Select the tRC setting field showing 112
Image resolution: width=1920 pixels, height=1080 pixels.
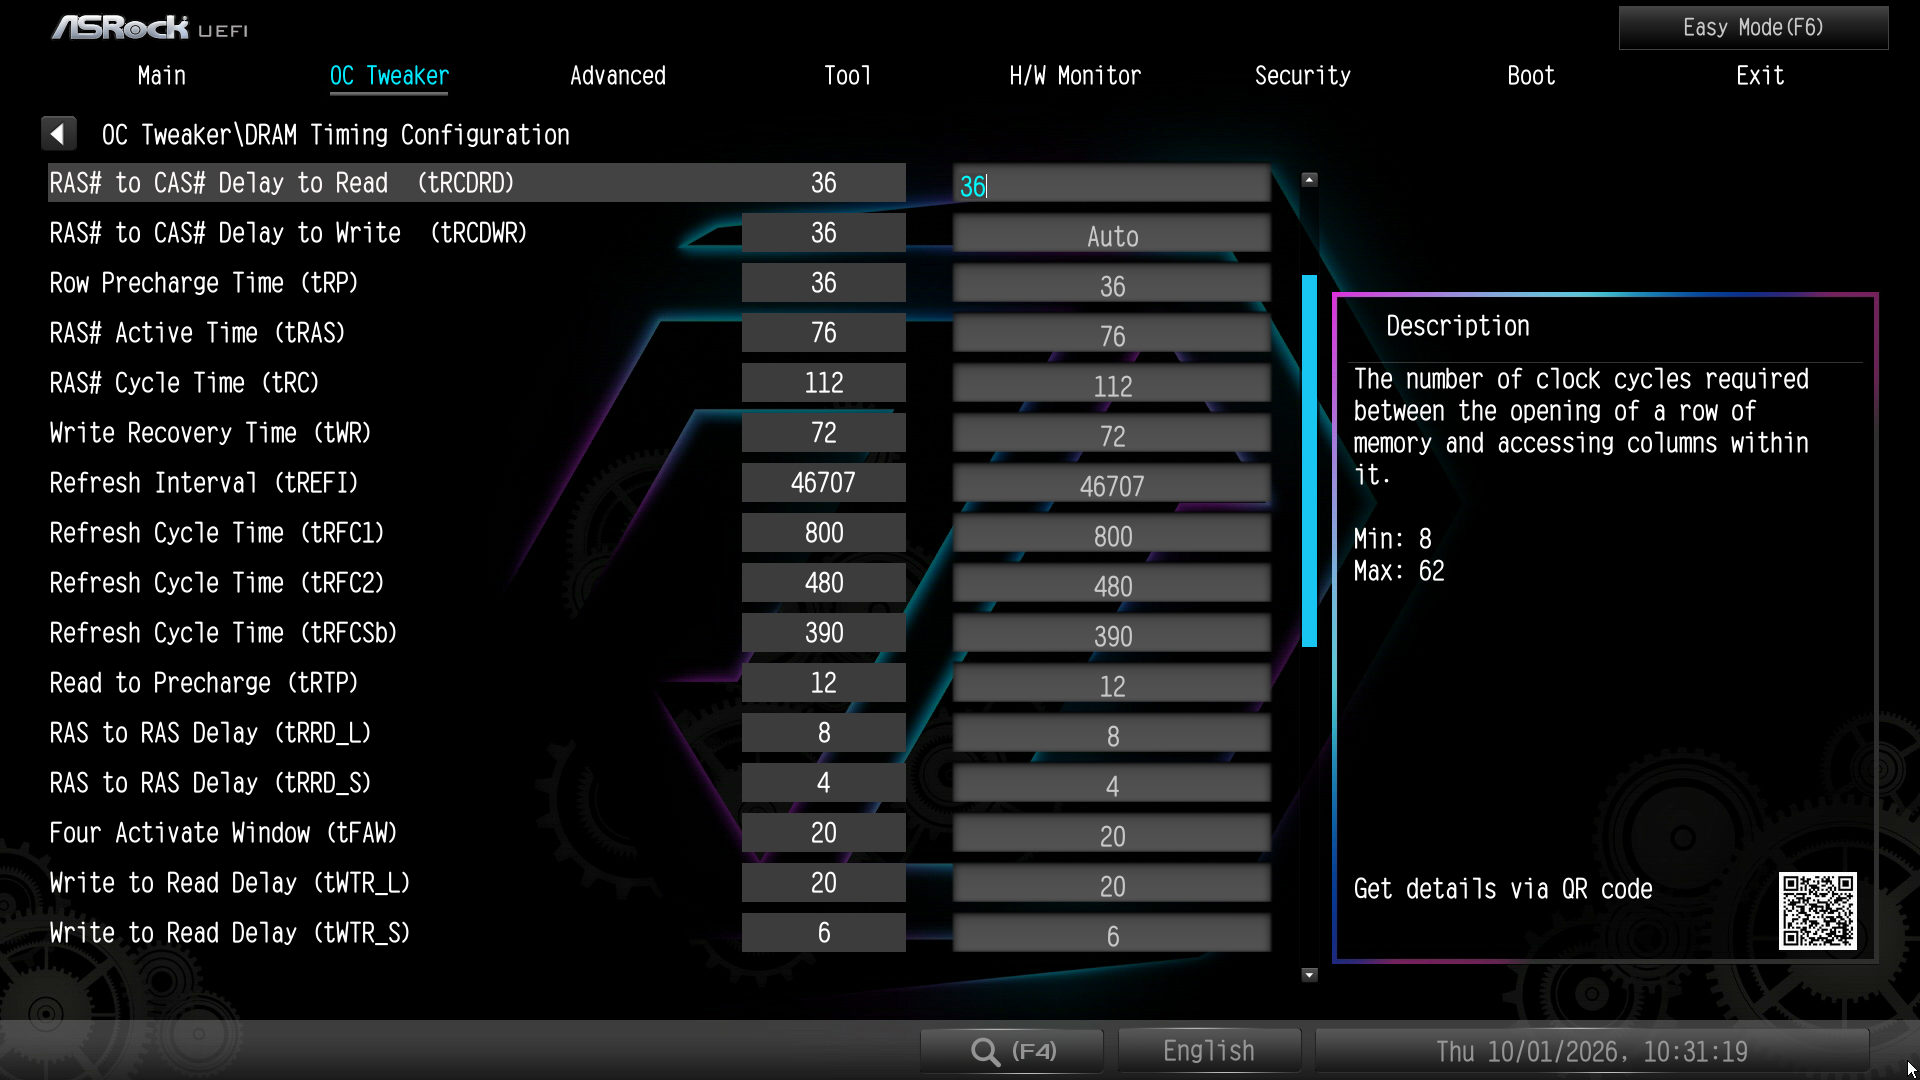tap(1111, 385)
